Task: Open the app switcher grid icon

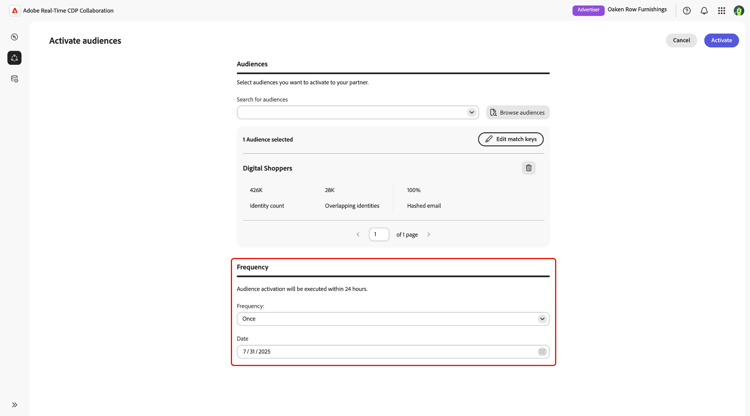Action: (721, 11)
